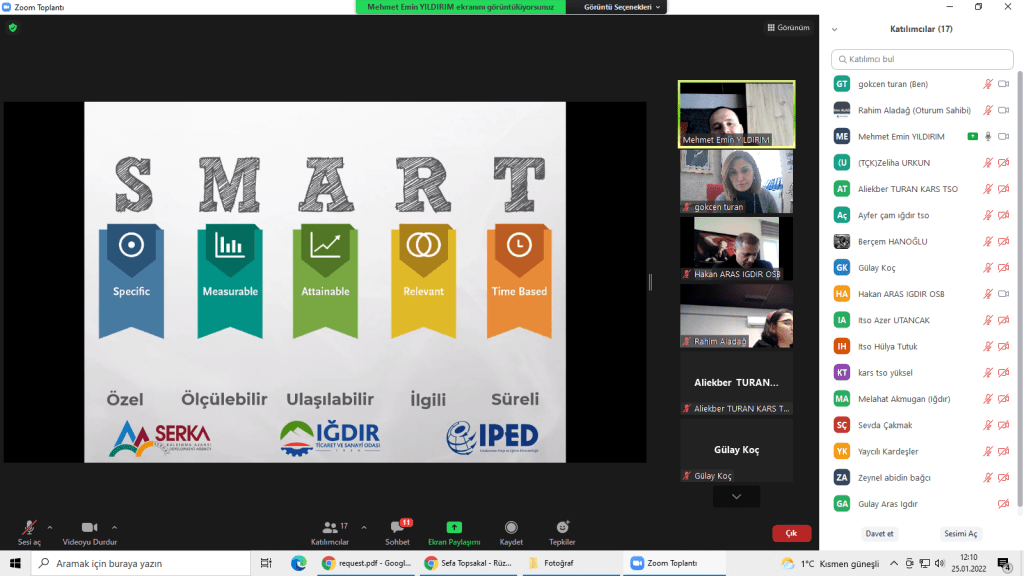Click the red Çık leave button

click(791, 533)
